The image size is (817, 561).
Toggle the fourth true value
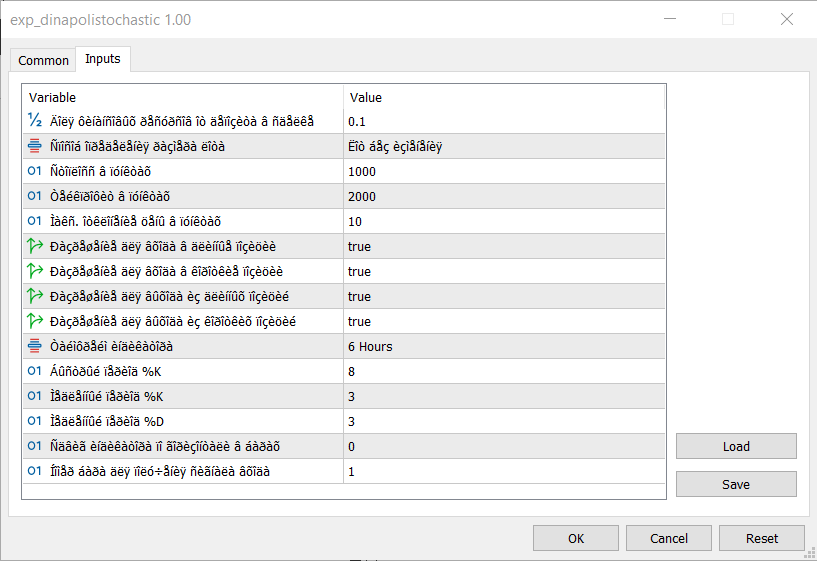504,321
